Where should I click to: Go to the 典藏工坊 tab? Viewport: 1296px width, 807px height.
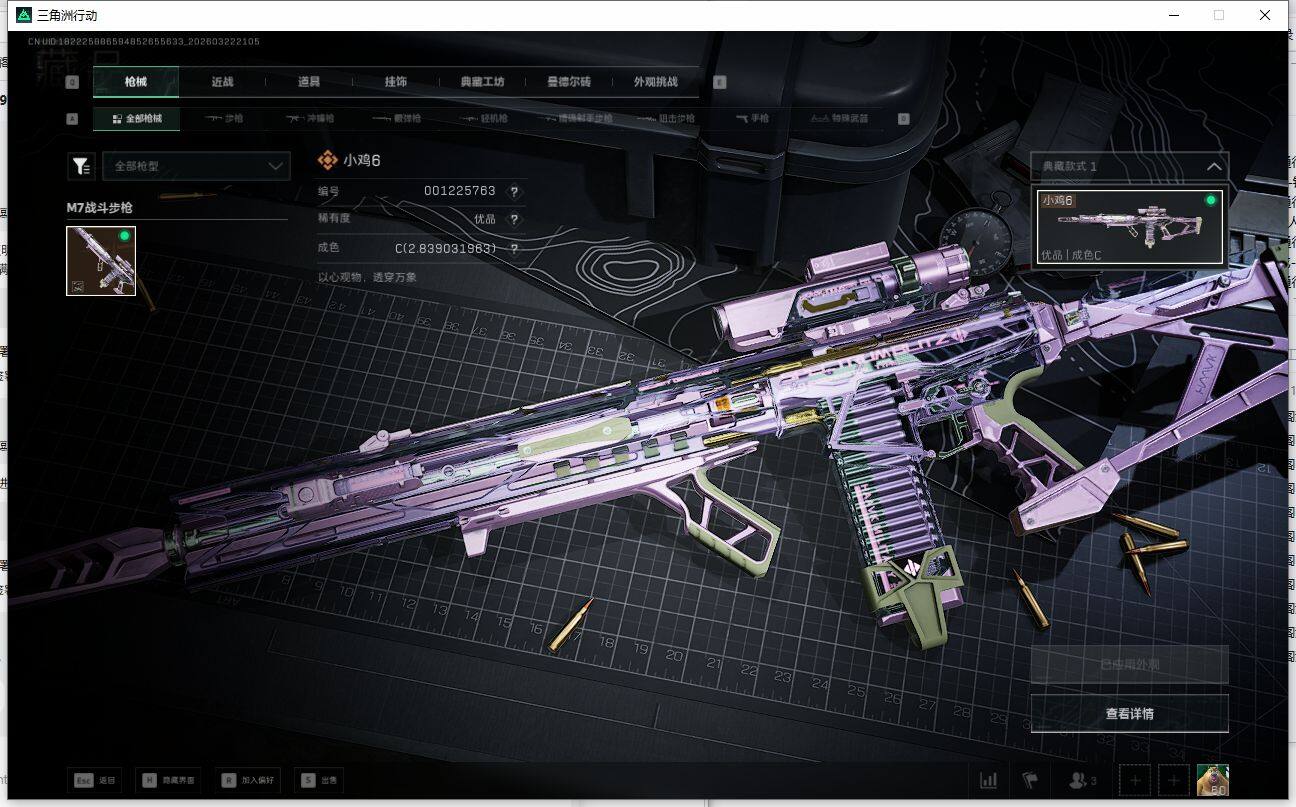pyautogui.click(x=482, y=82)
